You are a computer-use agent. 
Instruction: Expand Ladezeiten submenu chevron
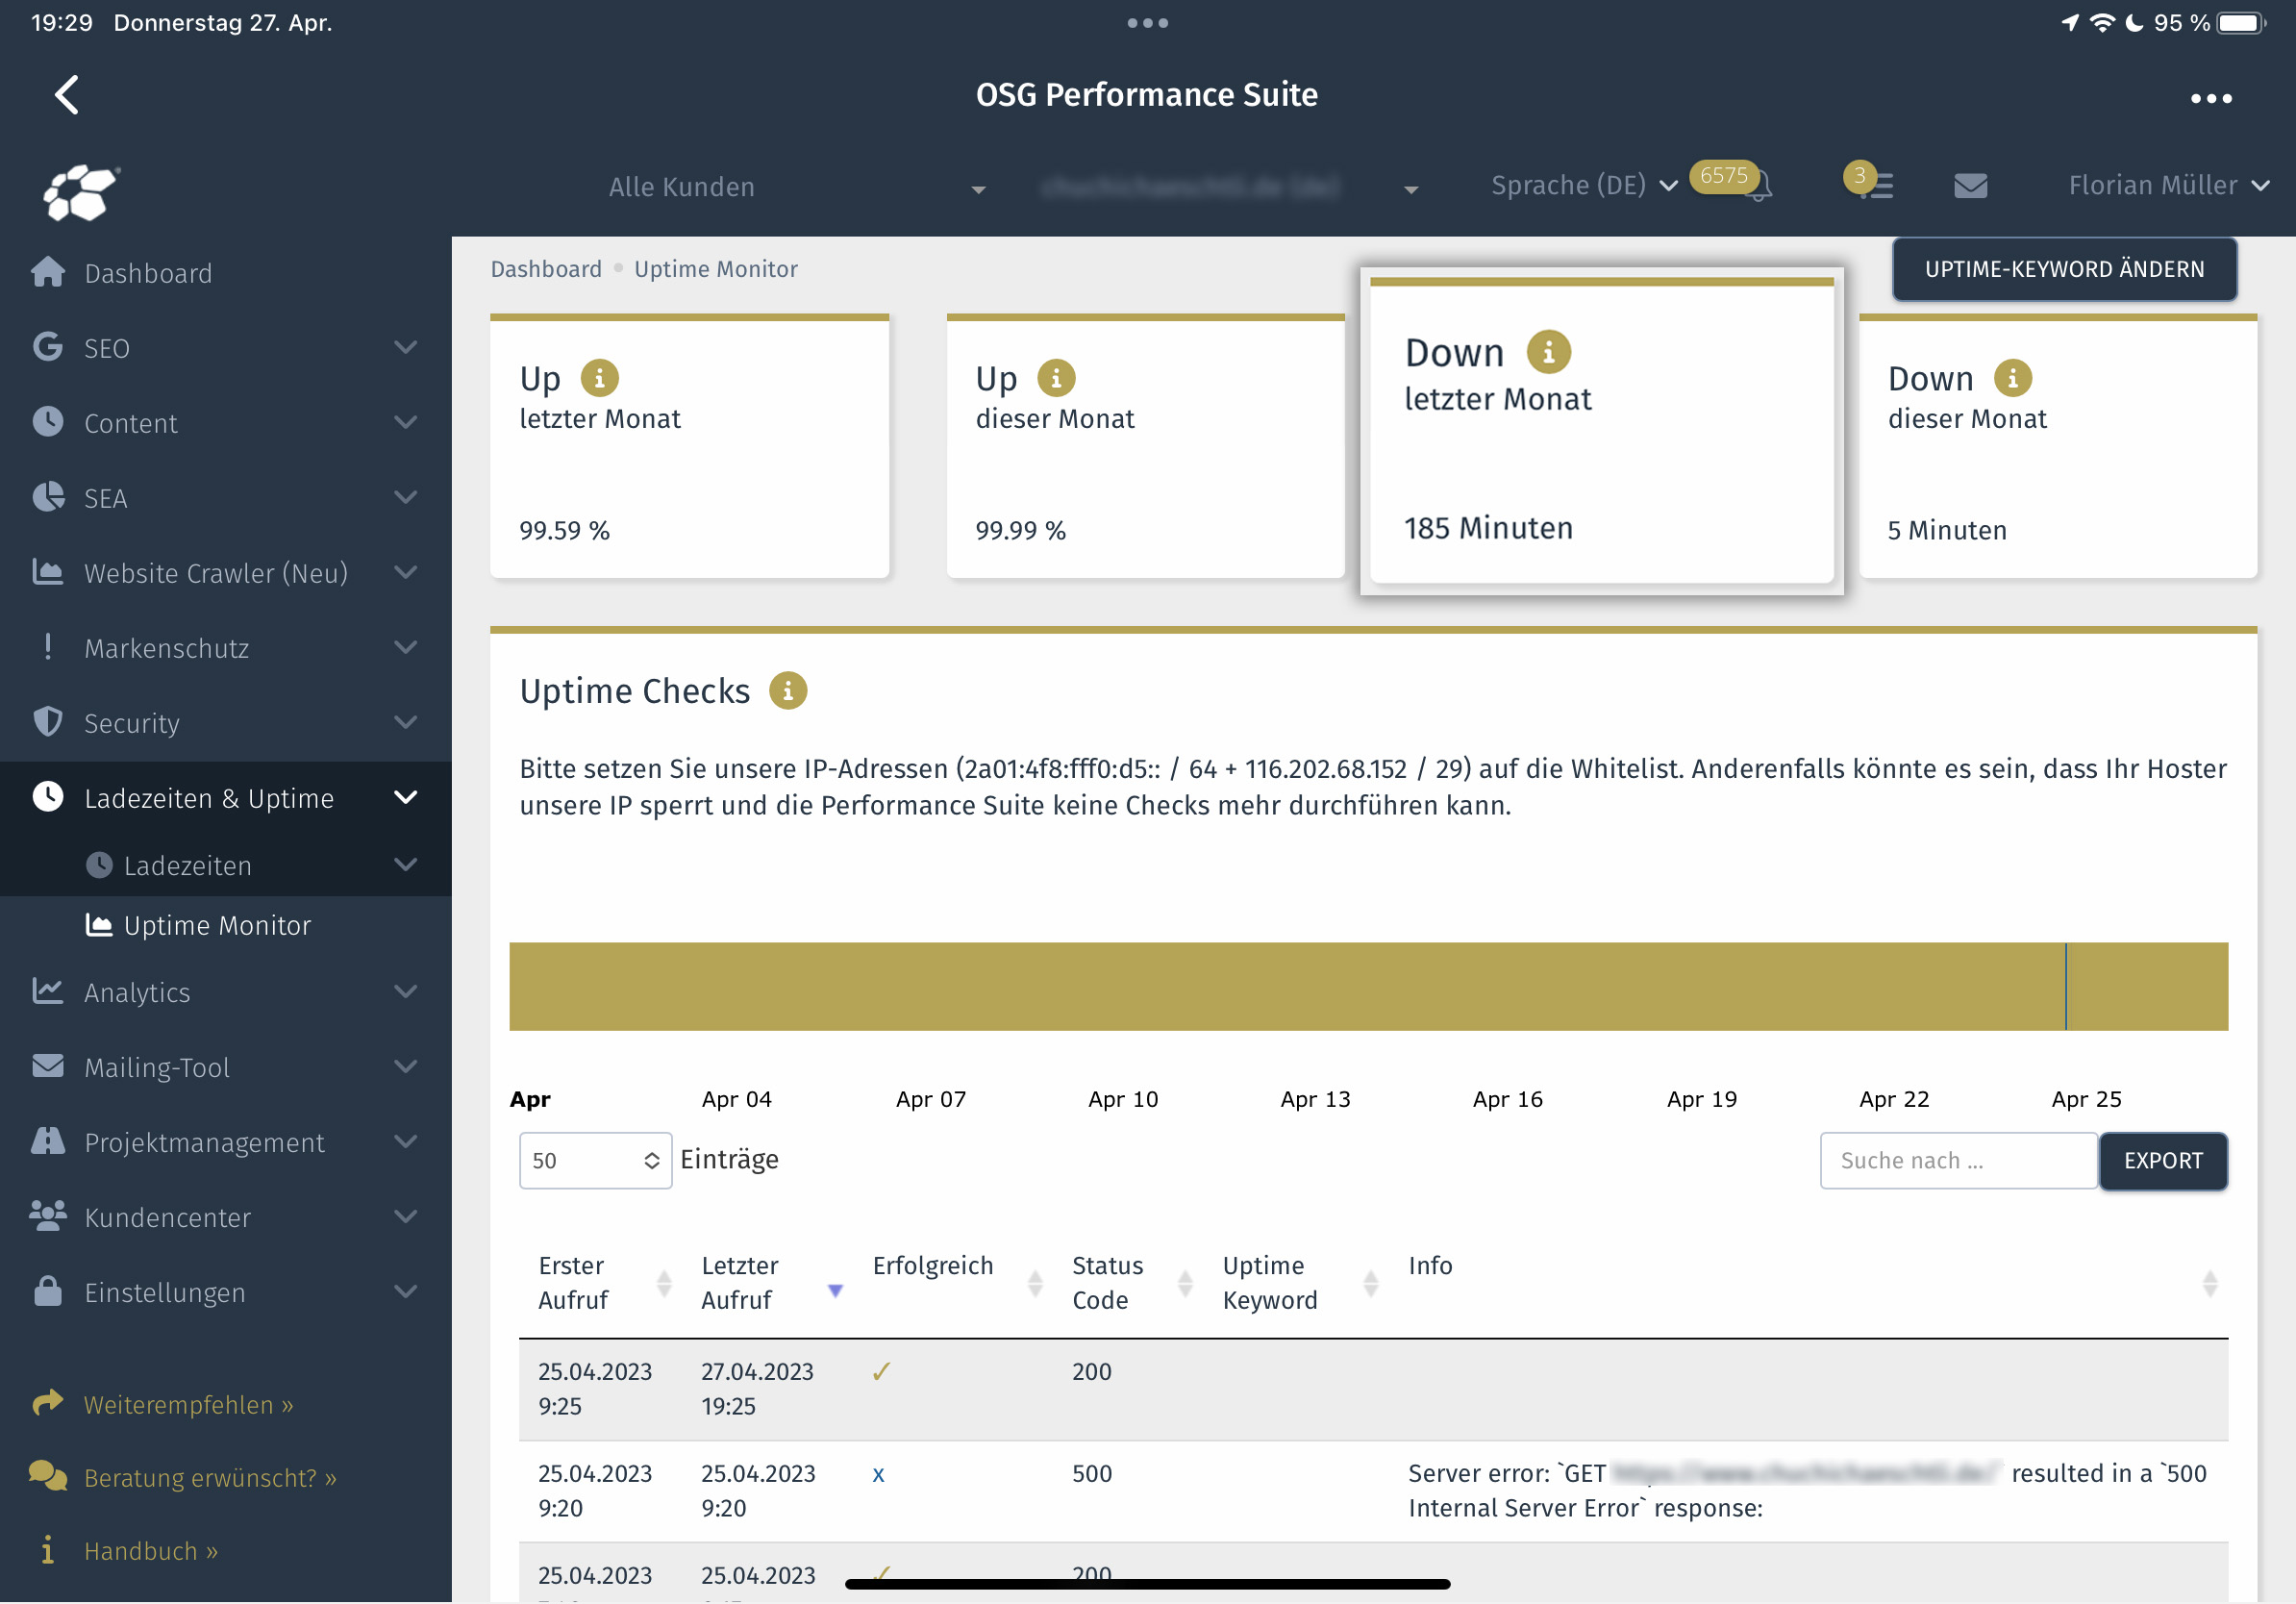click(x=406, y=865)
